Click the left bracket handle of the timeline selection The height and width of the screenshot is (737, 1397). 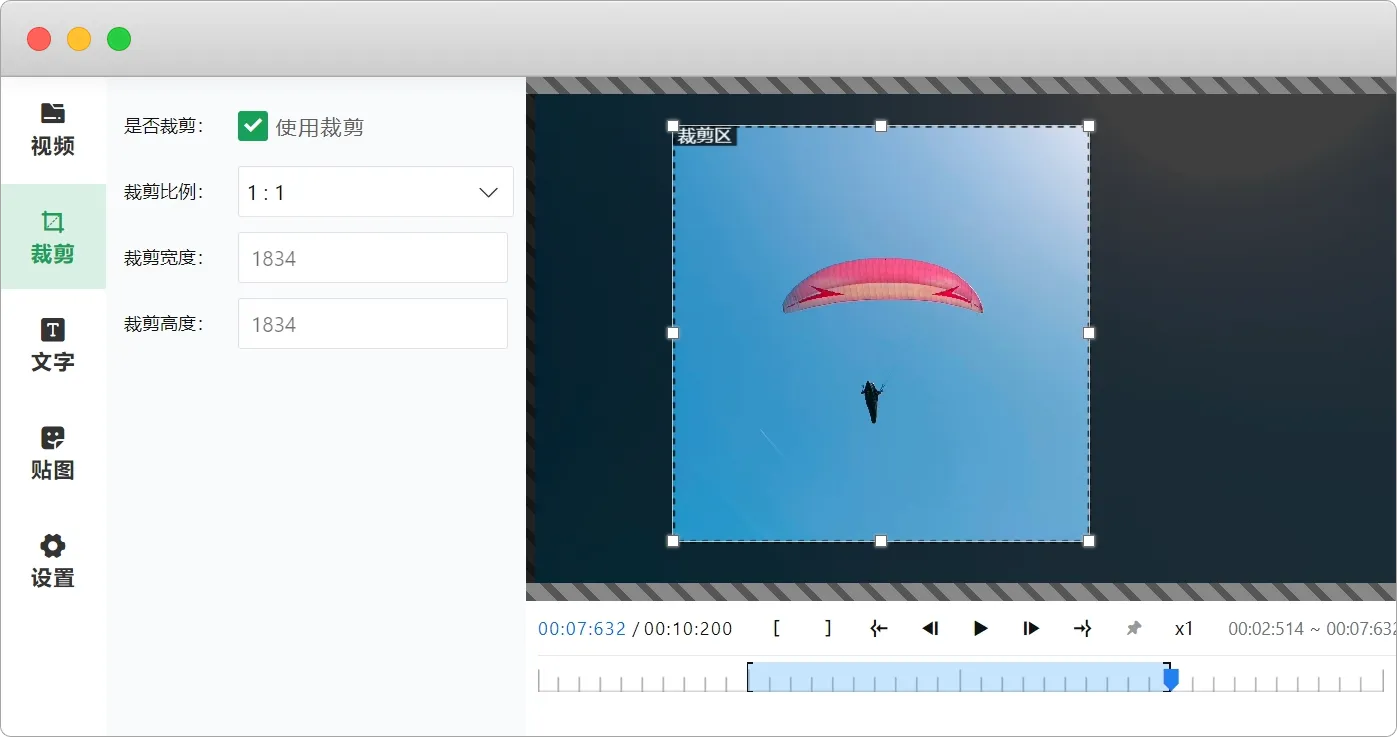[x=749, y=677]
